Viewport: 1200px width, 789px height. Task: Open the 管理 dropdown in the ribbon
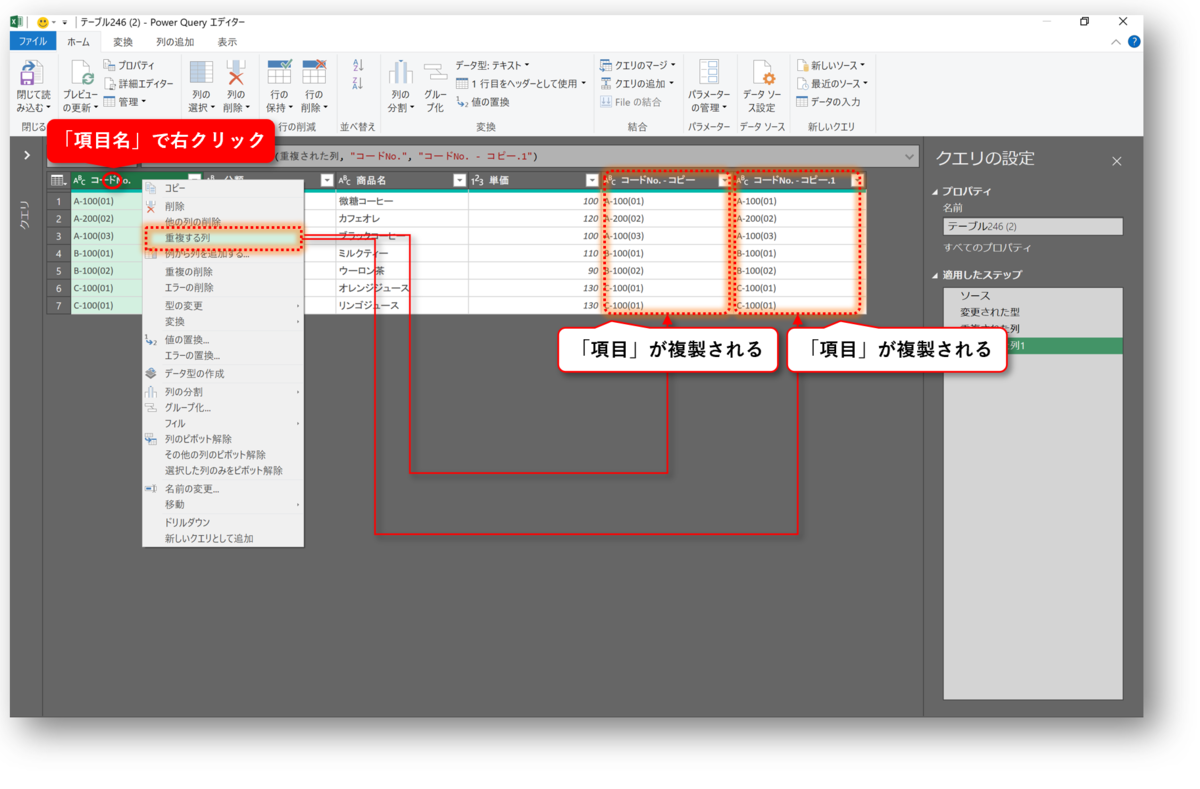[125, 102]
